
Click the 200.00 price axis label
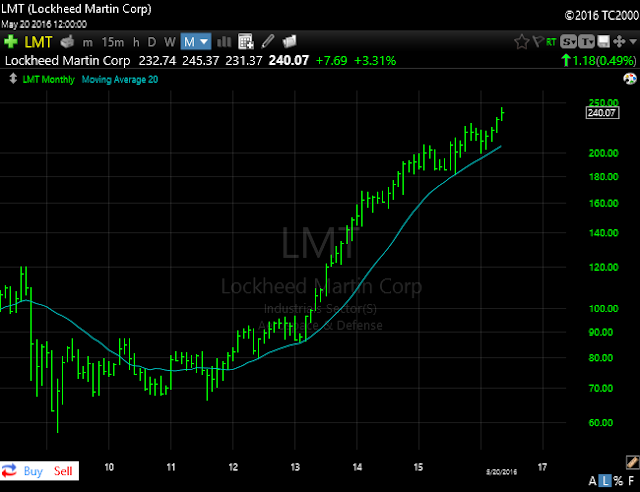pos(603,153)
